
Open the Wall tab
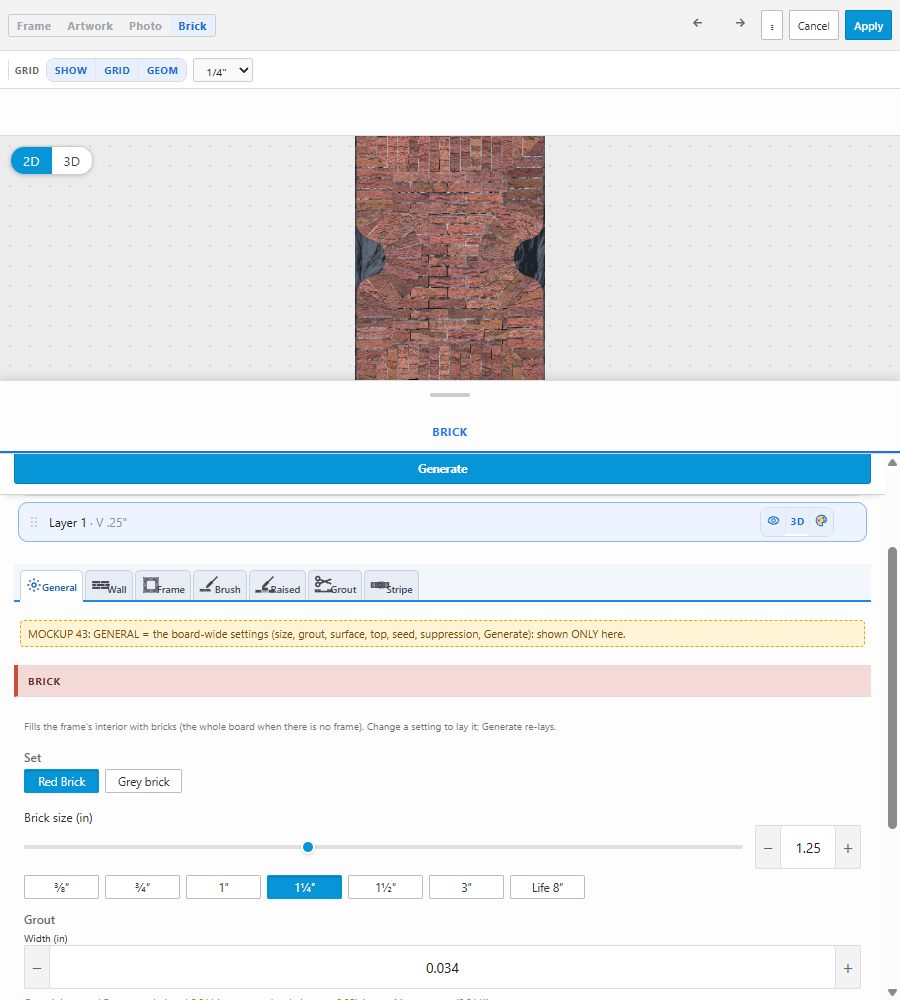[109, 587]
